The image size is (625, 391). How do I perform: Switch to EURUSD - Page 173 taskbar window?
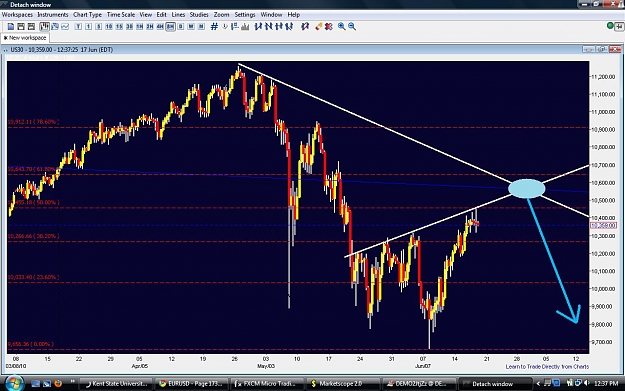point(191,384)
